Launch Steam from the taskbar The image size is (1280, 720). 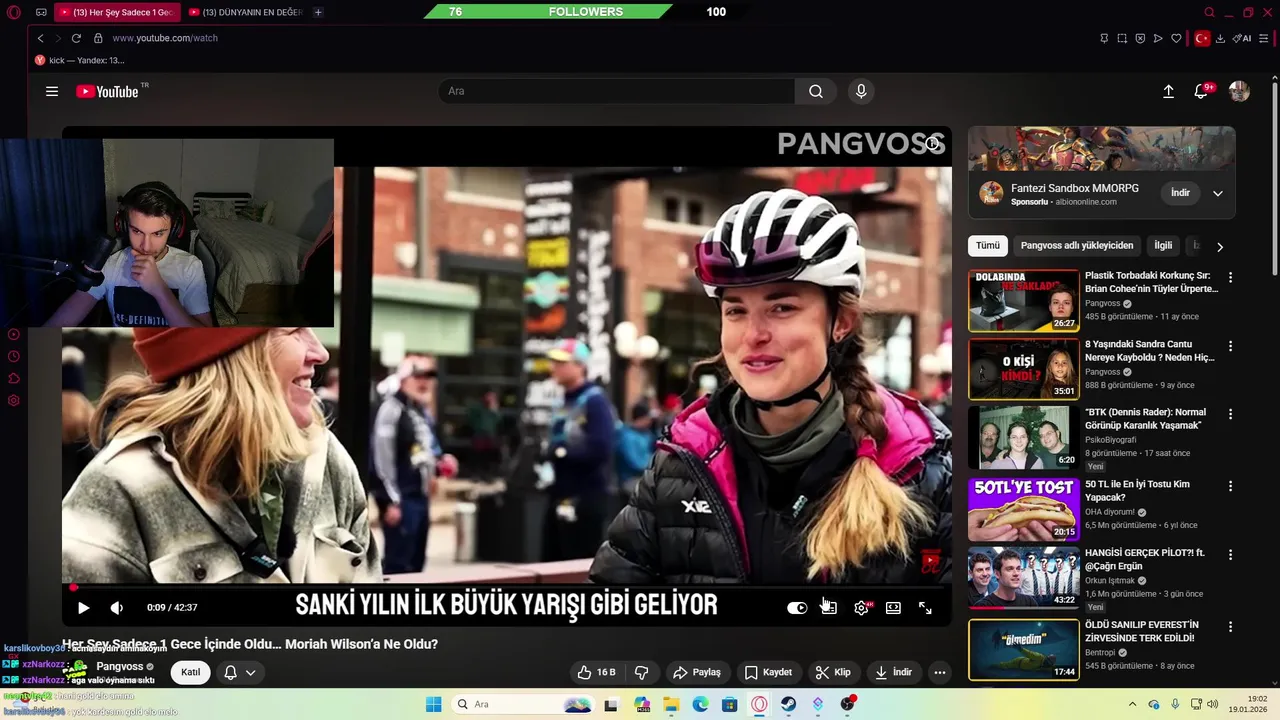point(789,704)
